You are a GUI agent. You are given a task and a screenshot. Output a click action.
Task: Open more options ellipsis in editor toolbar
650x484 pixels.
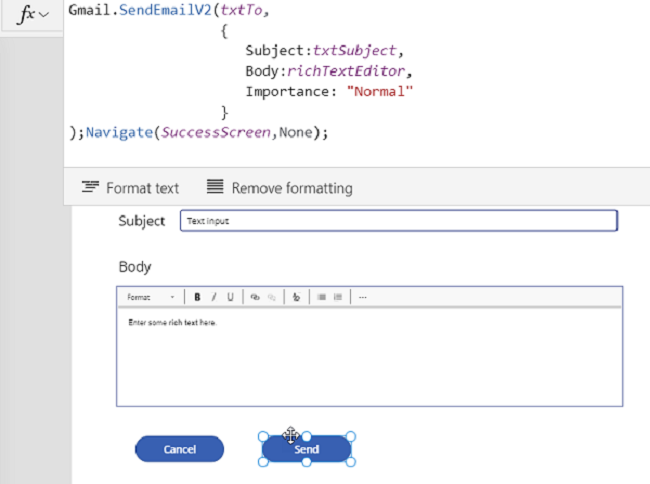[x=363, y=297]
